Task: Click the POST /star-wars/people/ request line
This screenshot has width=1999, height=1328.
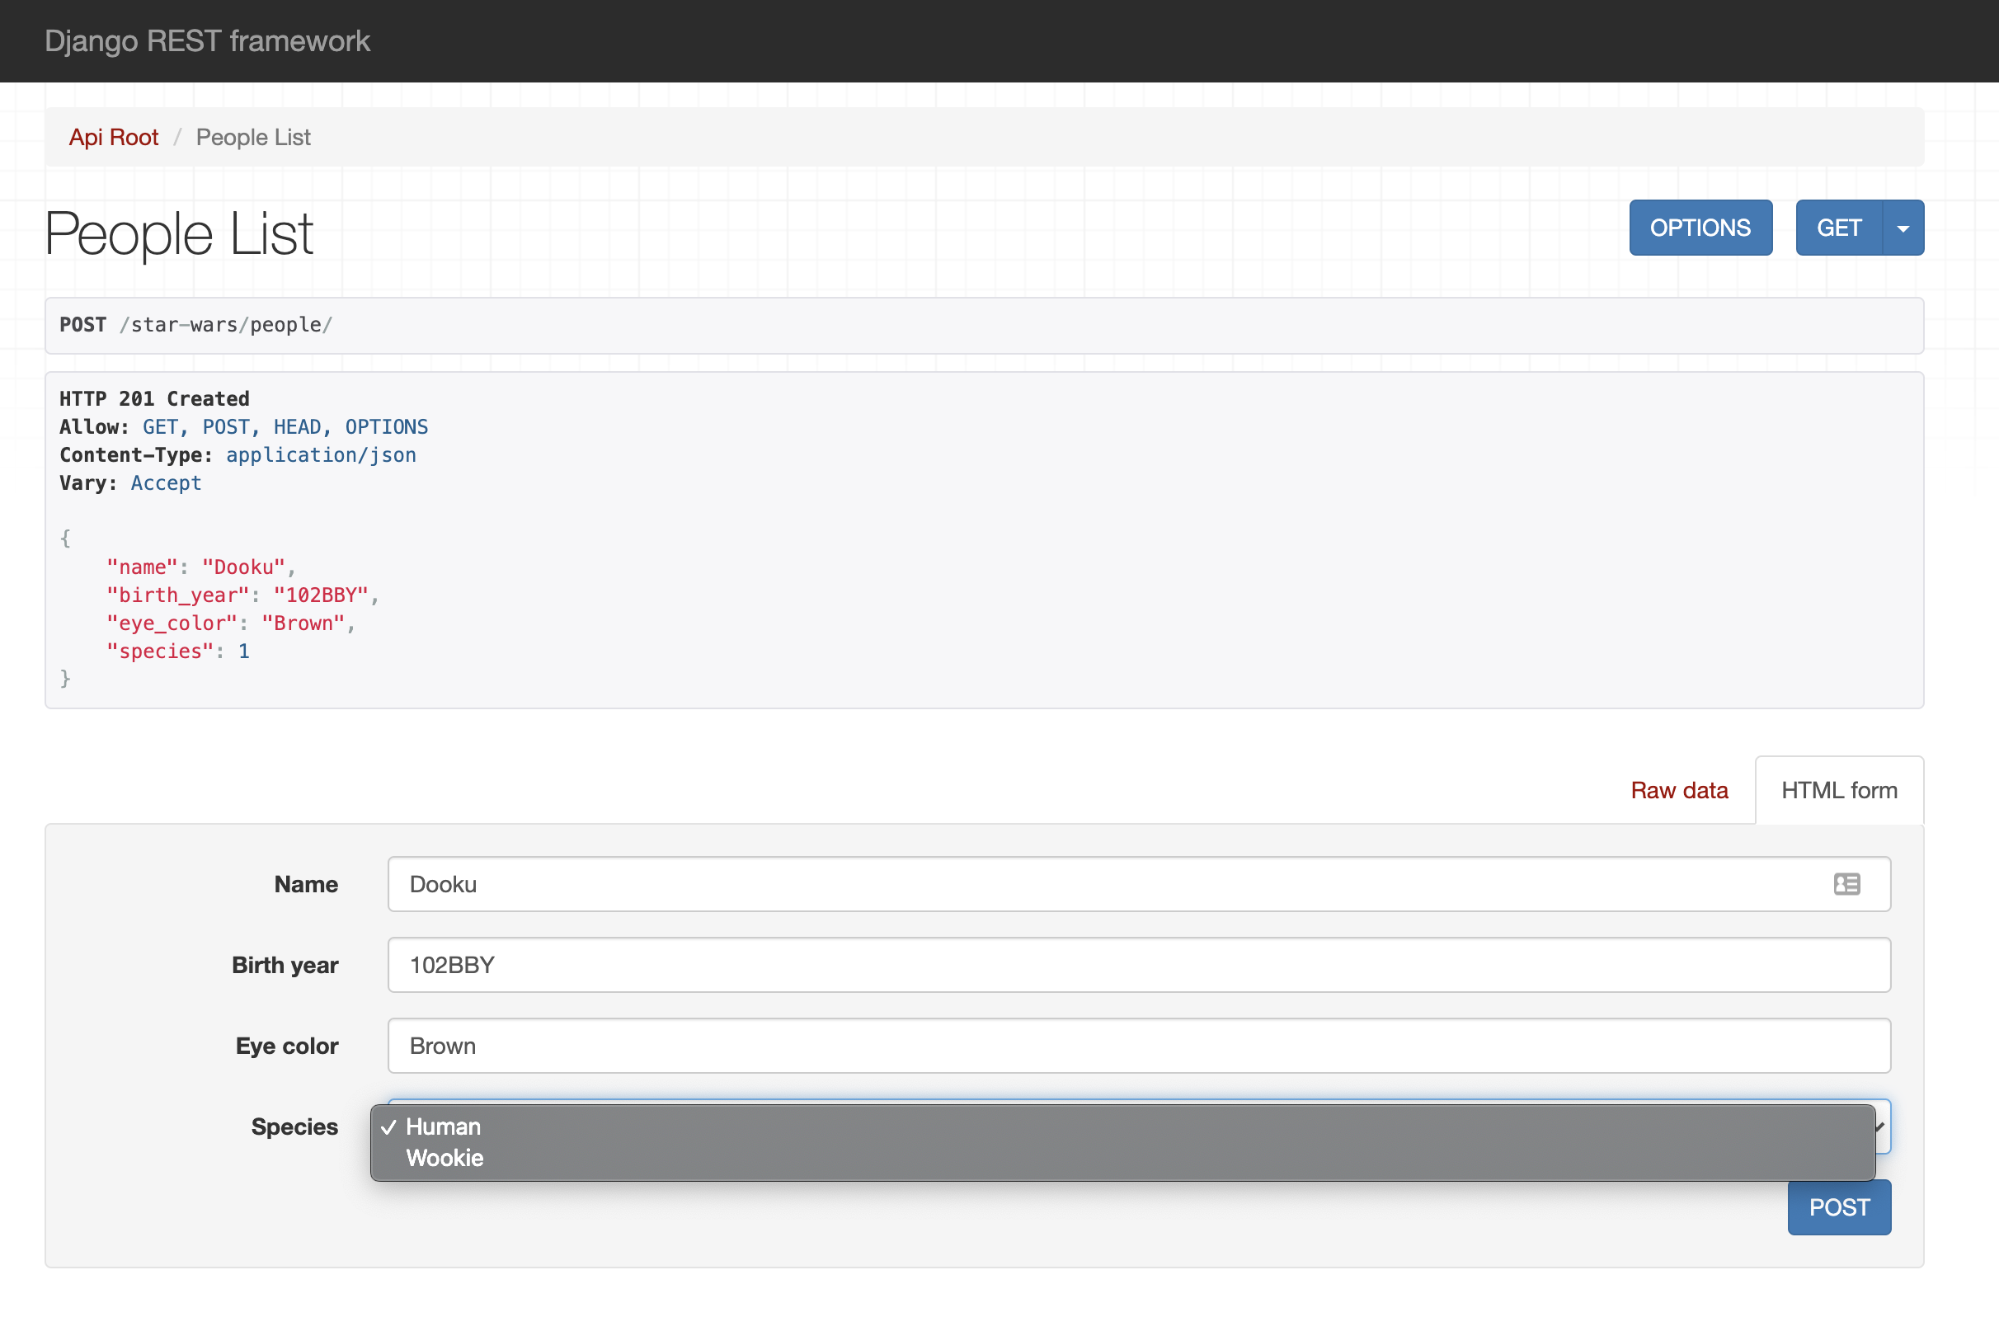Action: (196, 325)
